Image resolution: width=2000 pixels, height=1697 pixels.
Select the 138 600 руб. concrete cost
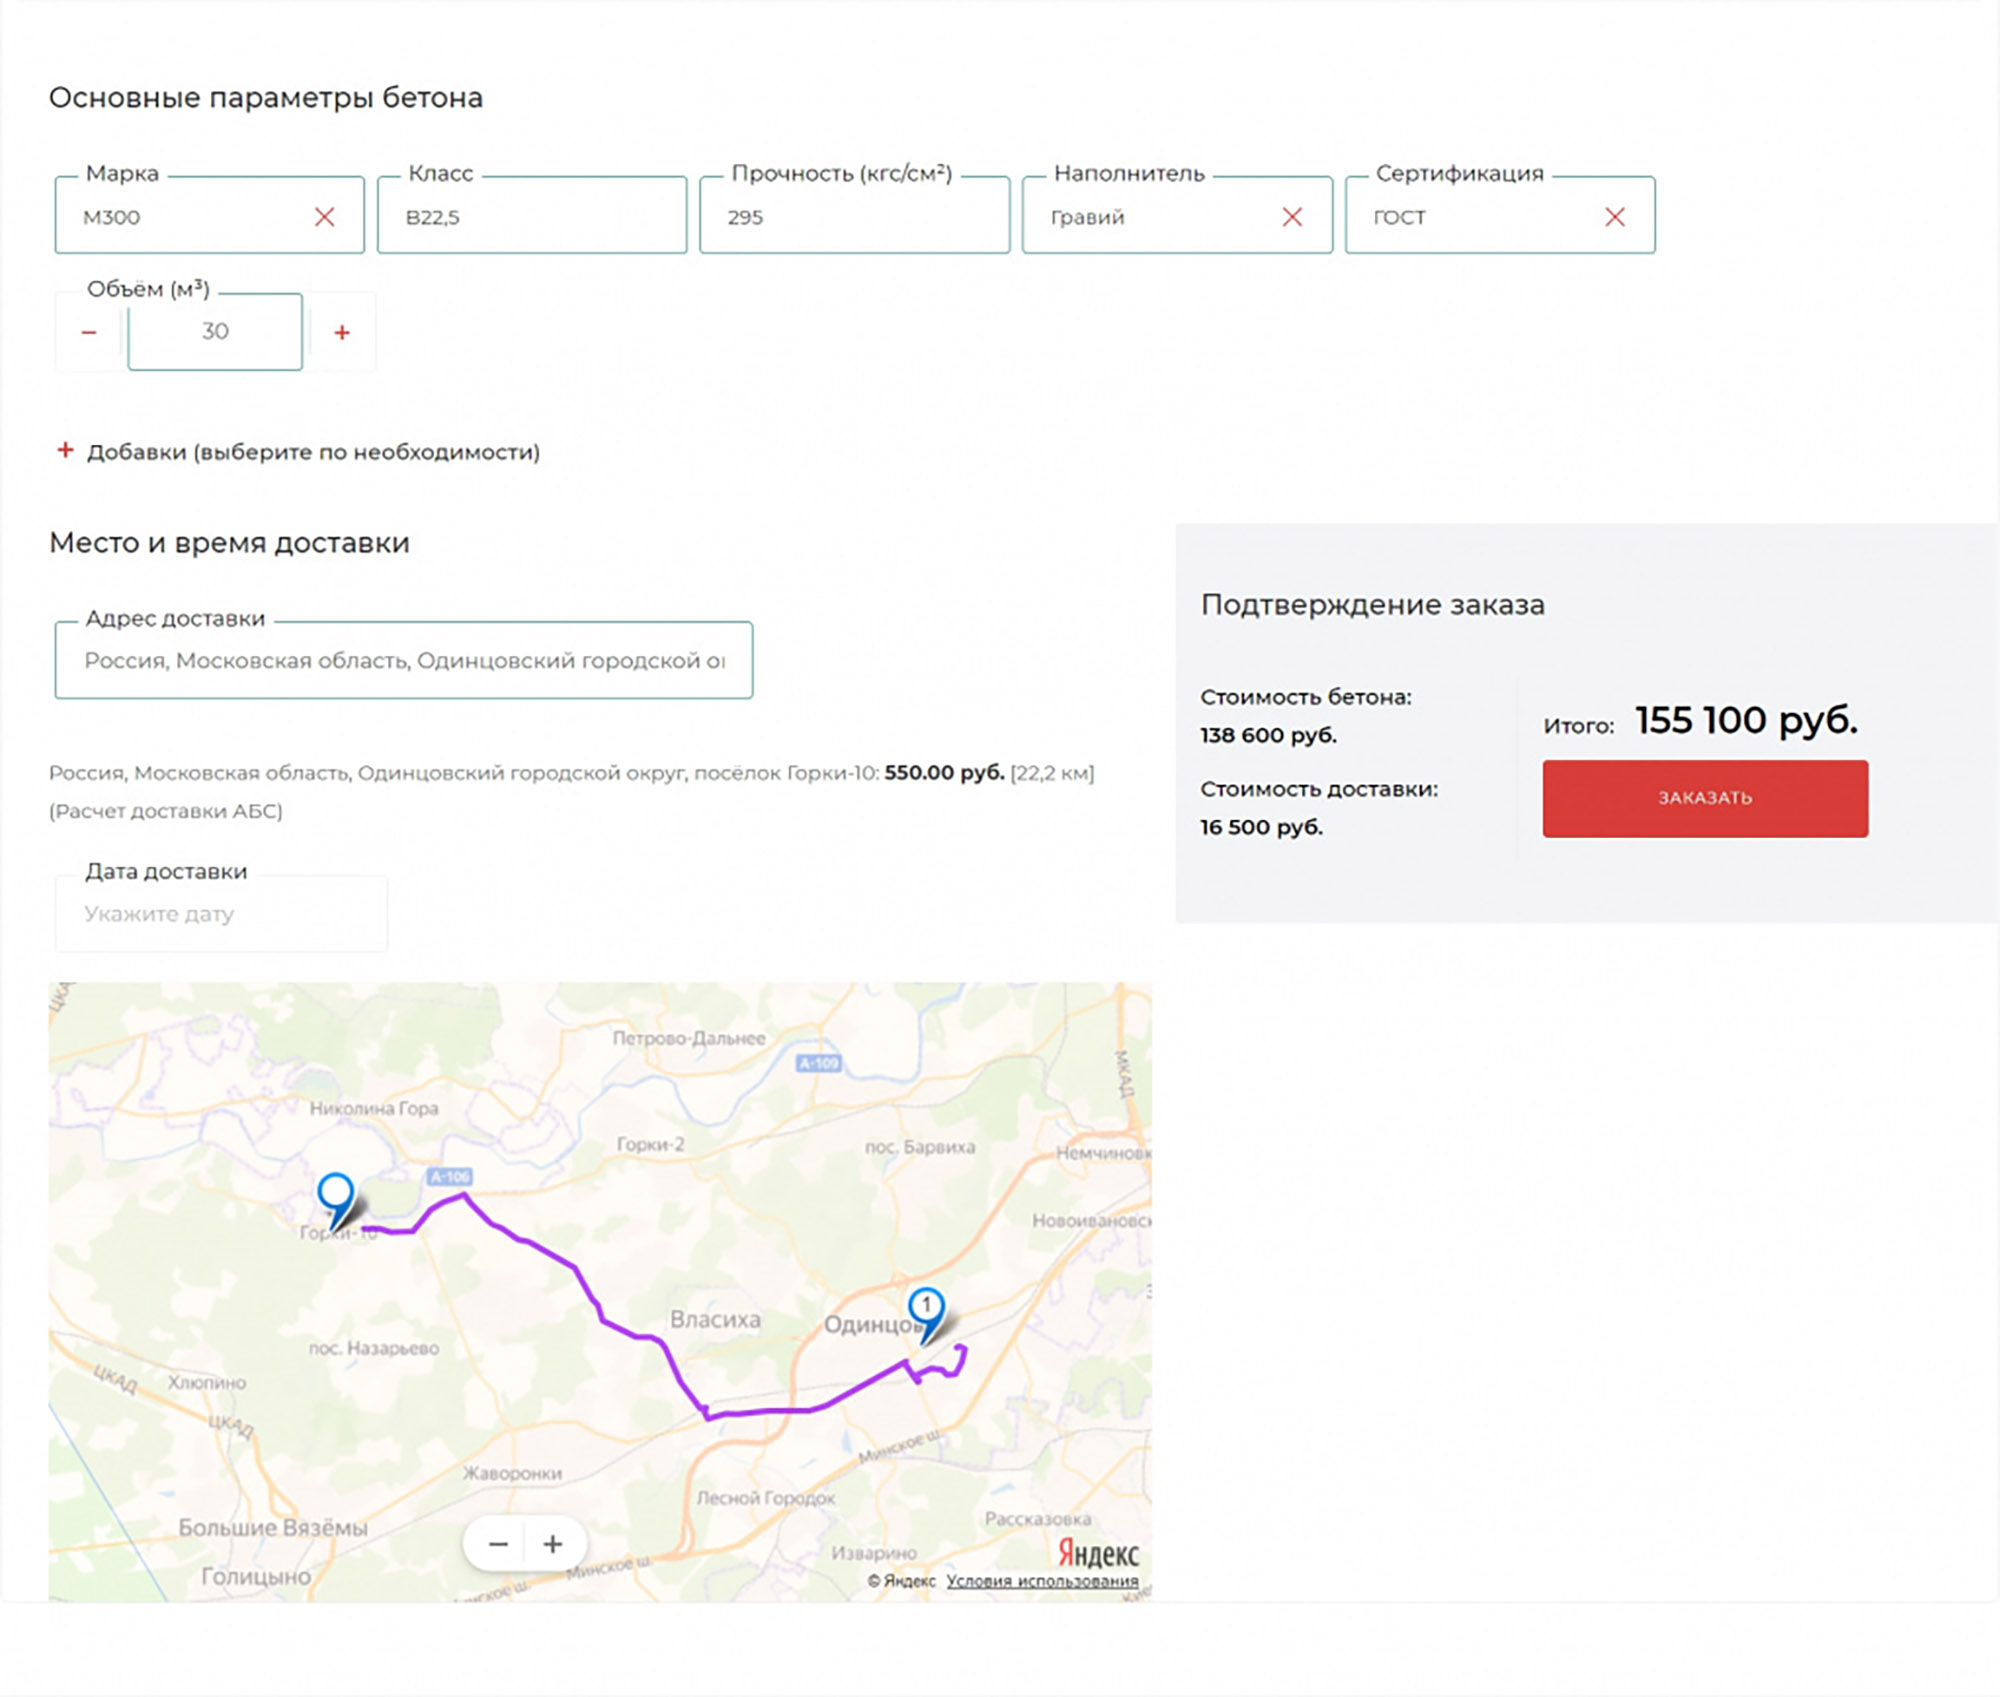[1268, 735]
